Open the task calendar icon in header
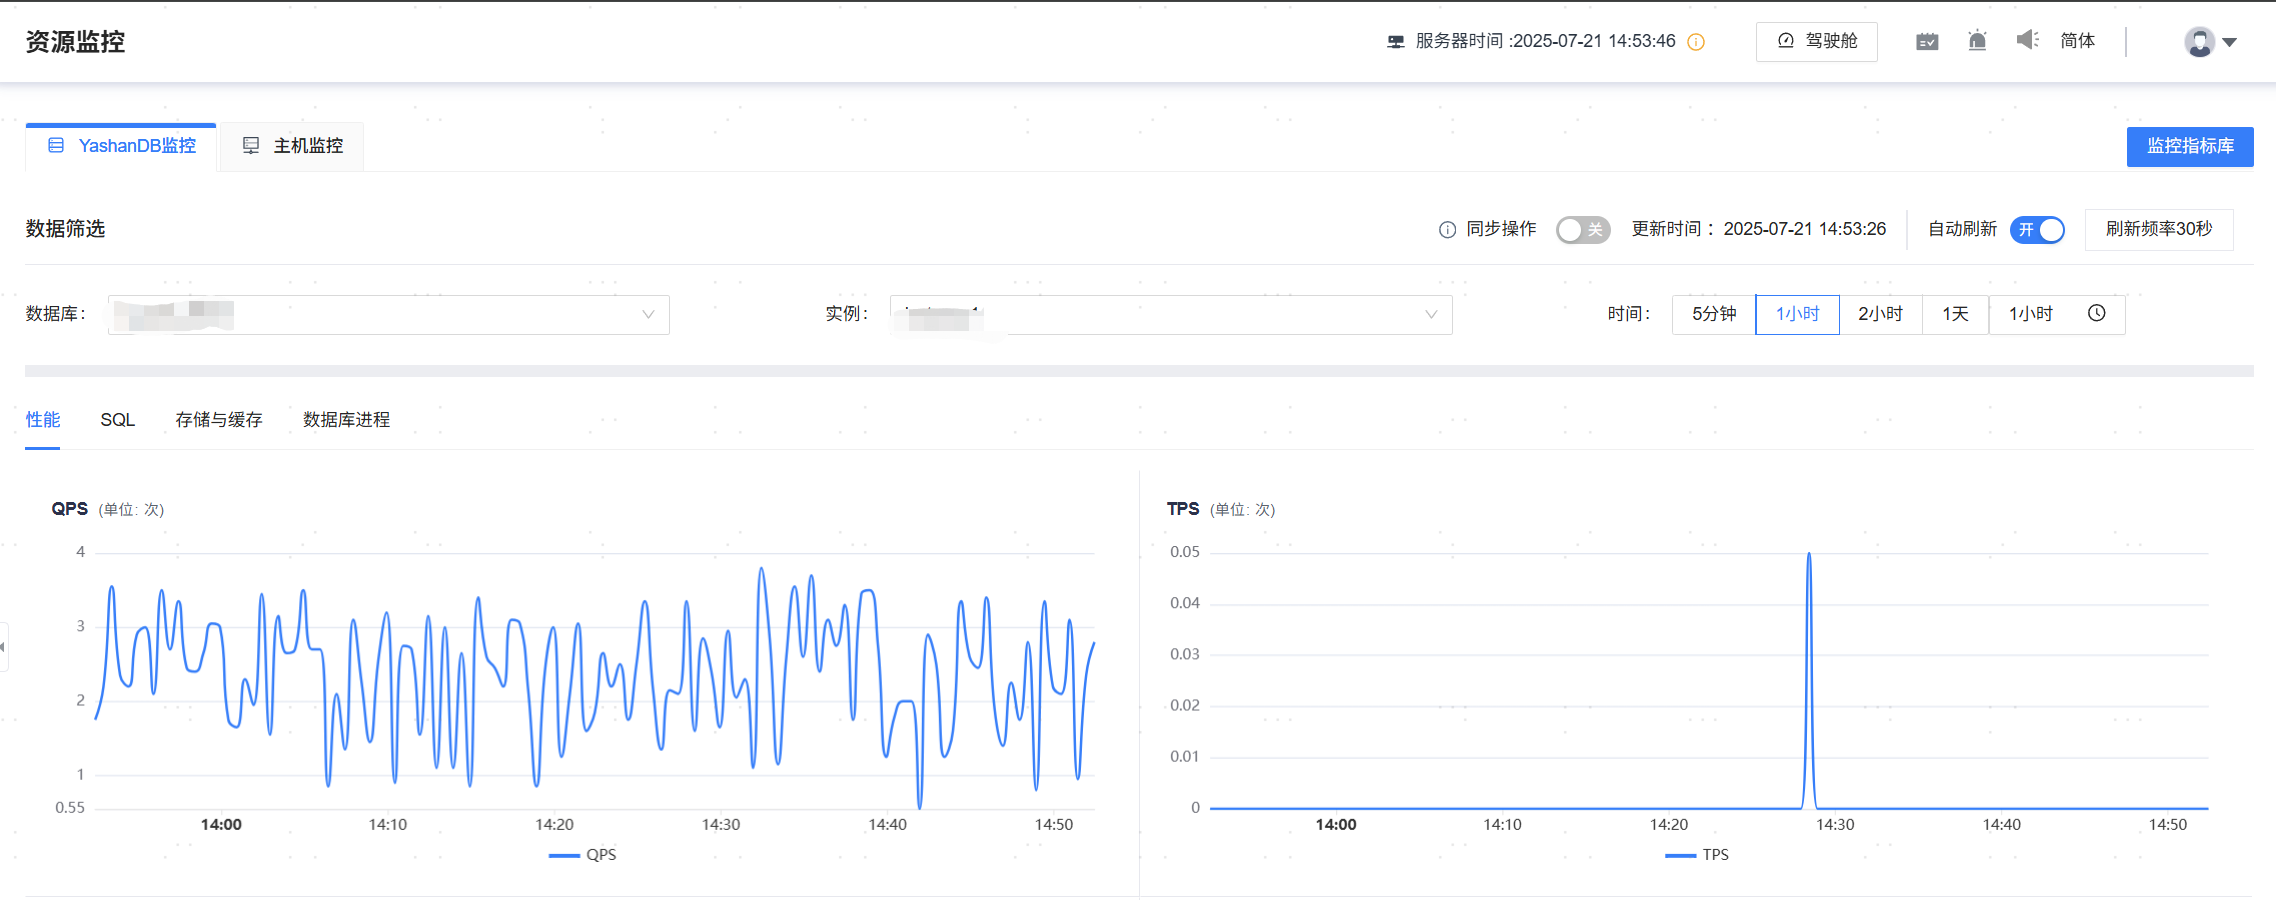The height and width of the screenshot is (900, 2276). 1927,41
